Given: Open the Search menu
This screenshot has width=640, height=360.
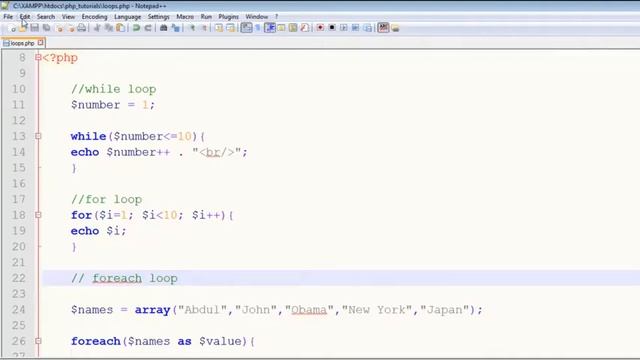Looking at the screenshot, I should click(46, 17).
